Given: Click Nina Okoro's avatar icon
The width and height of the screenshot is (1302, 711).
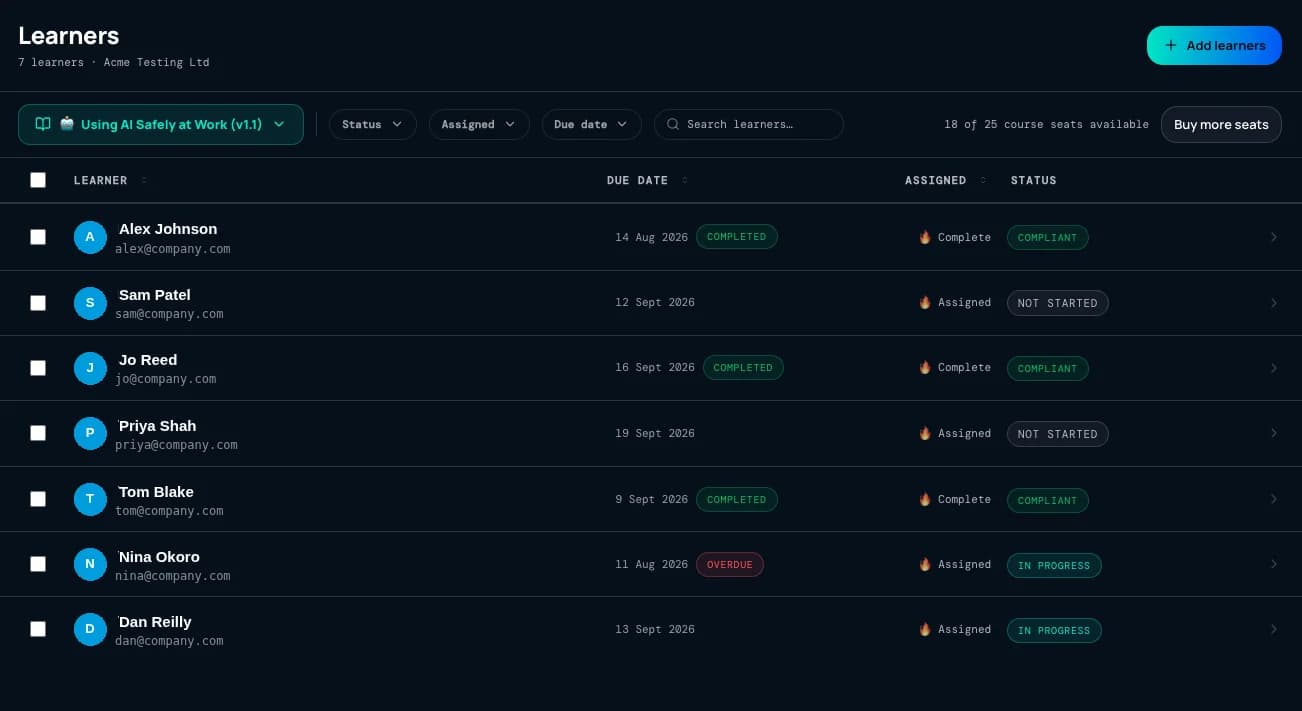Looking at the screenshot, I should pyautogui.click(x=90, y=564).
